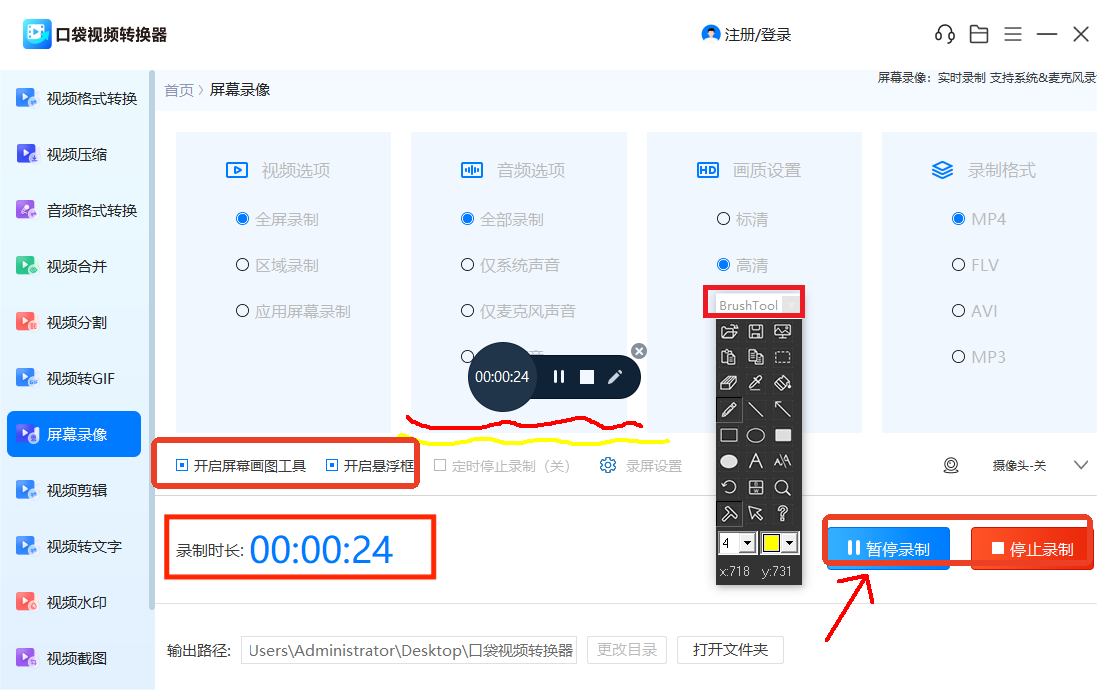This screenshot has width=1097, height=690.
Task: Open the brush size dropdown showing 4
Action: click(x=746, y=543)
